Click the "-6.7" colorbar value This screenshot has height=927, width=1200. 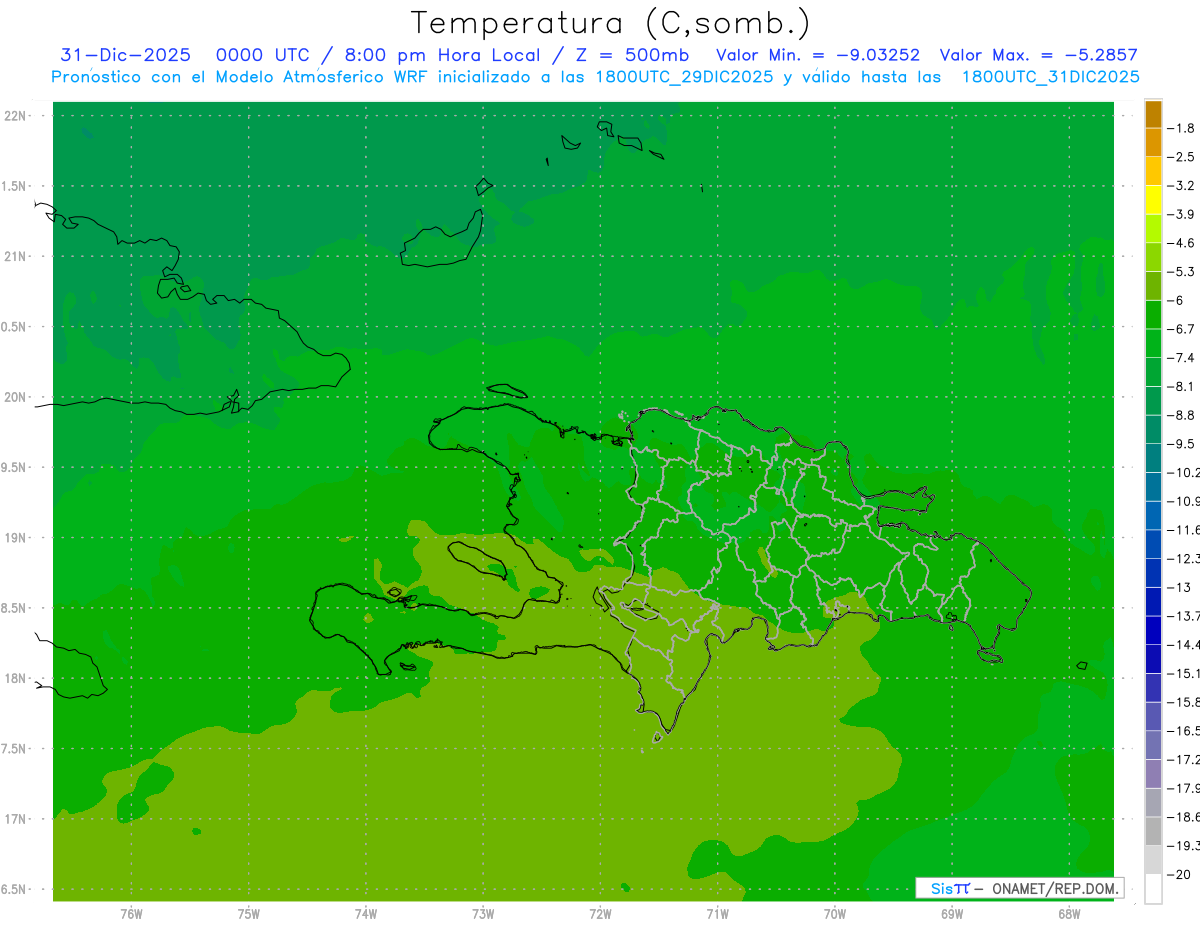click(x=1181, y=329)
